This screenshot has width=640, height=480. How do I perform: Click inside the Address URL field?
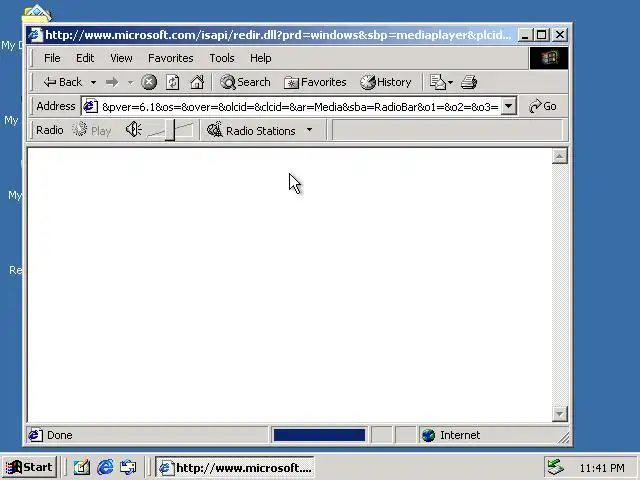tap(300, 107)
